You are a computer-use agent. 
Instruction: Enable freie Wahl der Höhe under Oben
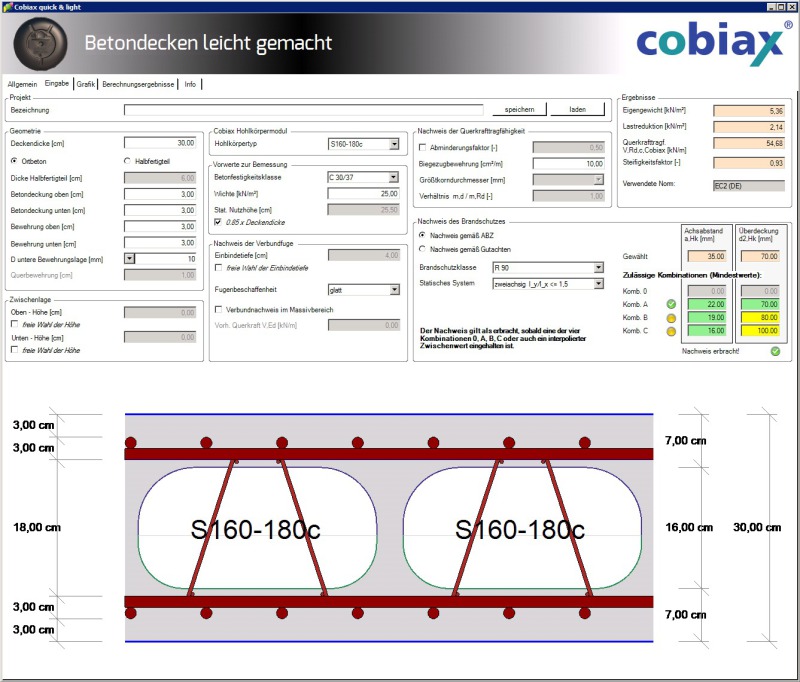[14, 324]
